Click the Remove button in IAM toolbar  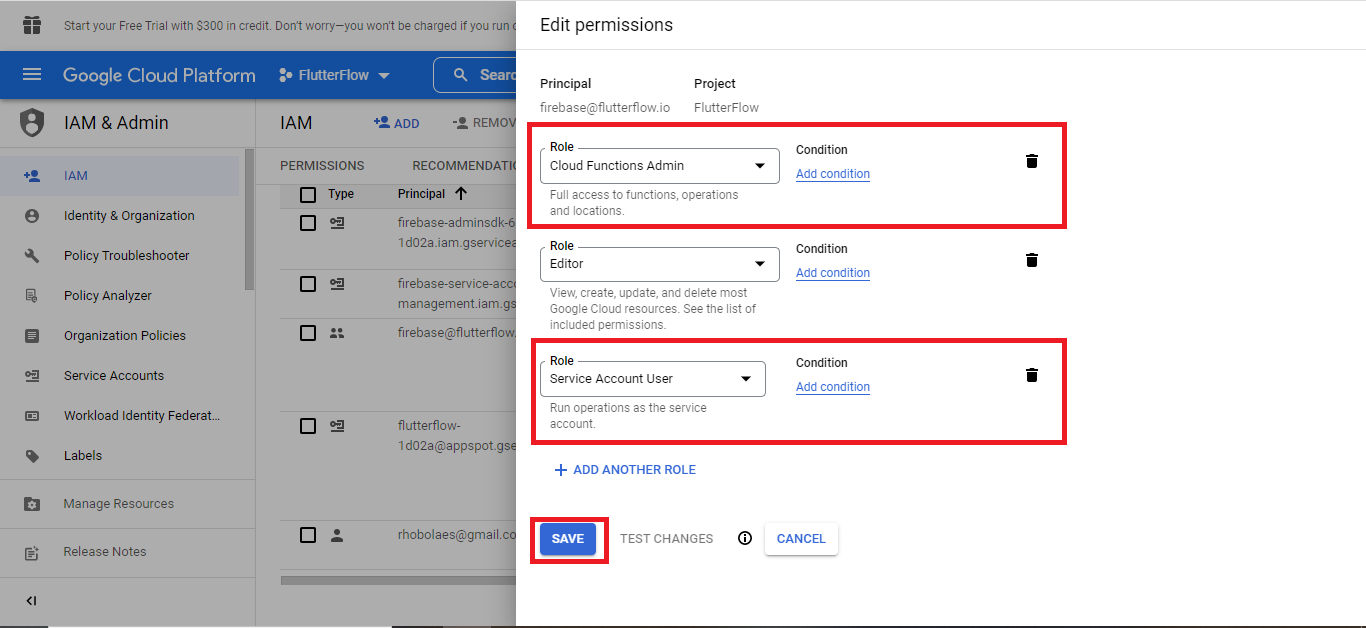[484, 123]
